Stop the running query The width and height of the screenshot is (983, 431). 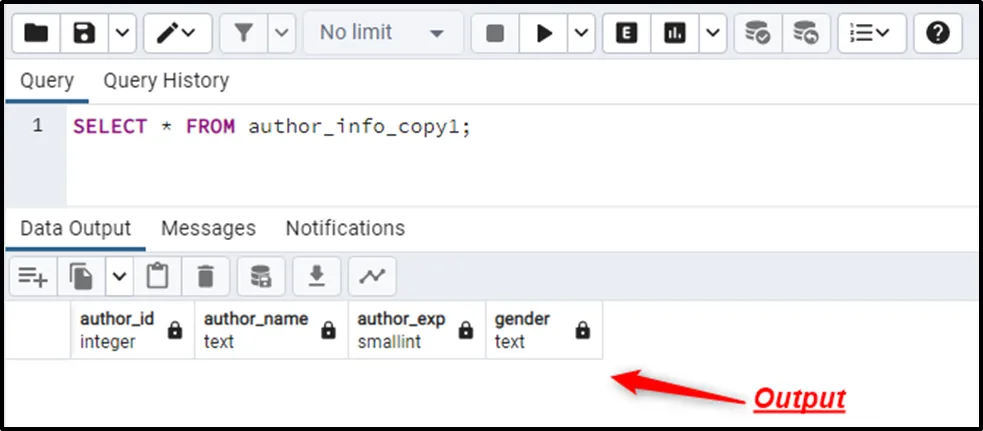(x=495, y=34)
